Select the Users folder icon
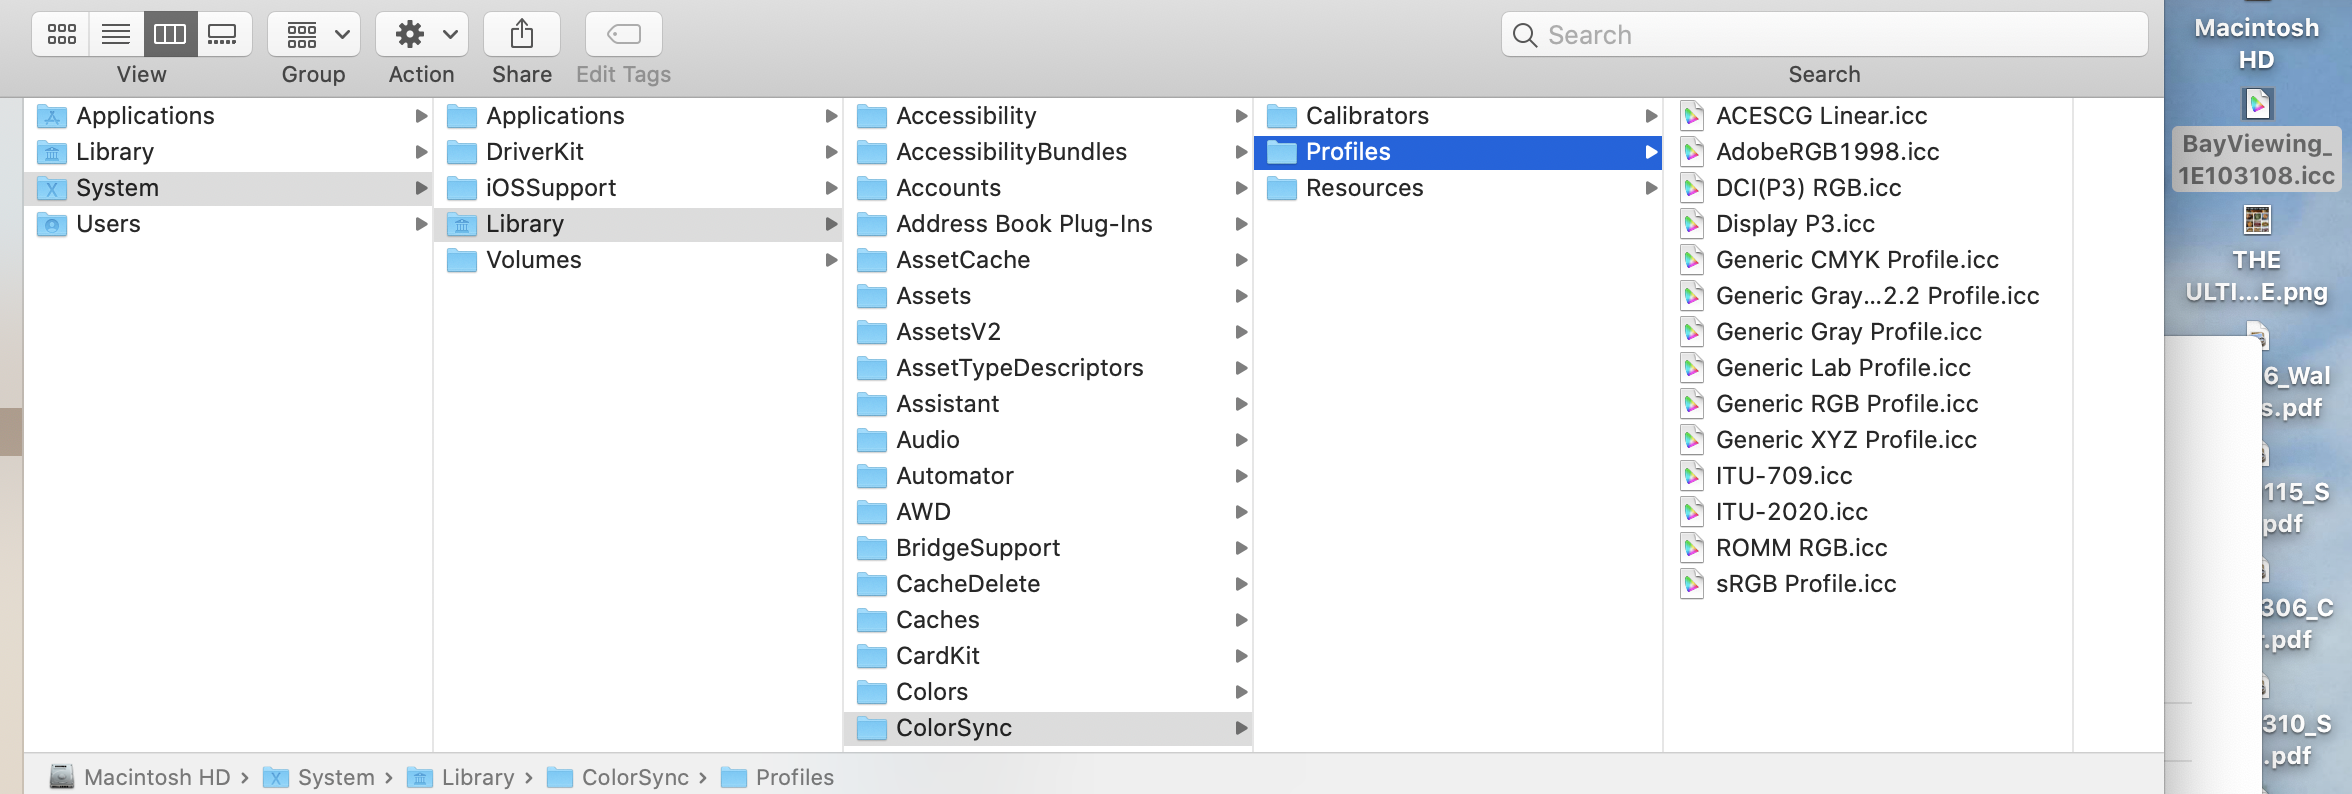The image size is (2352, 794). point(51,224)
